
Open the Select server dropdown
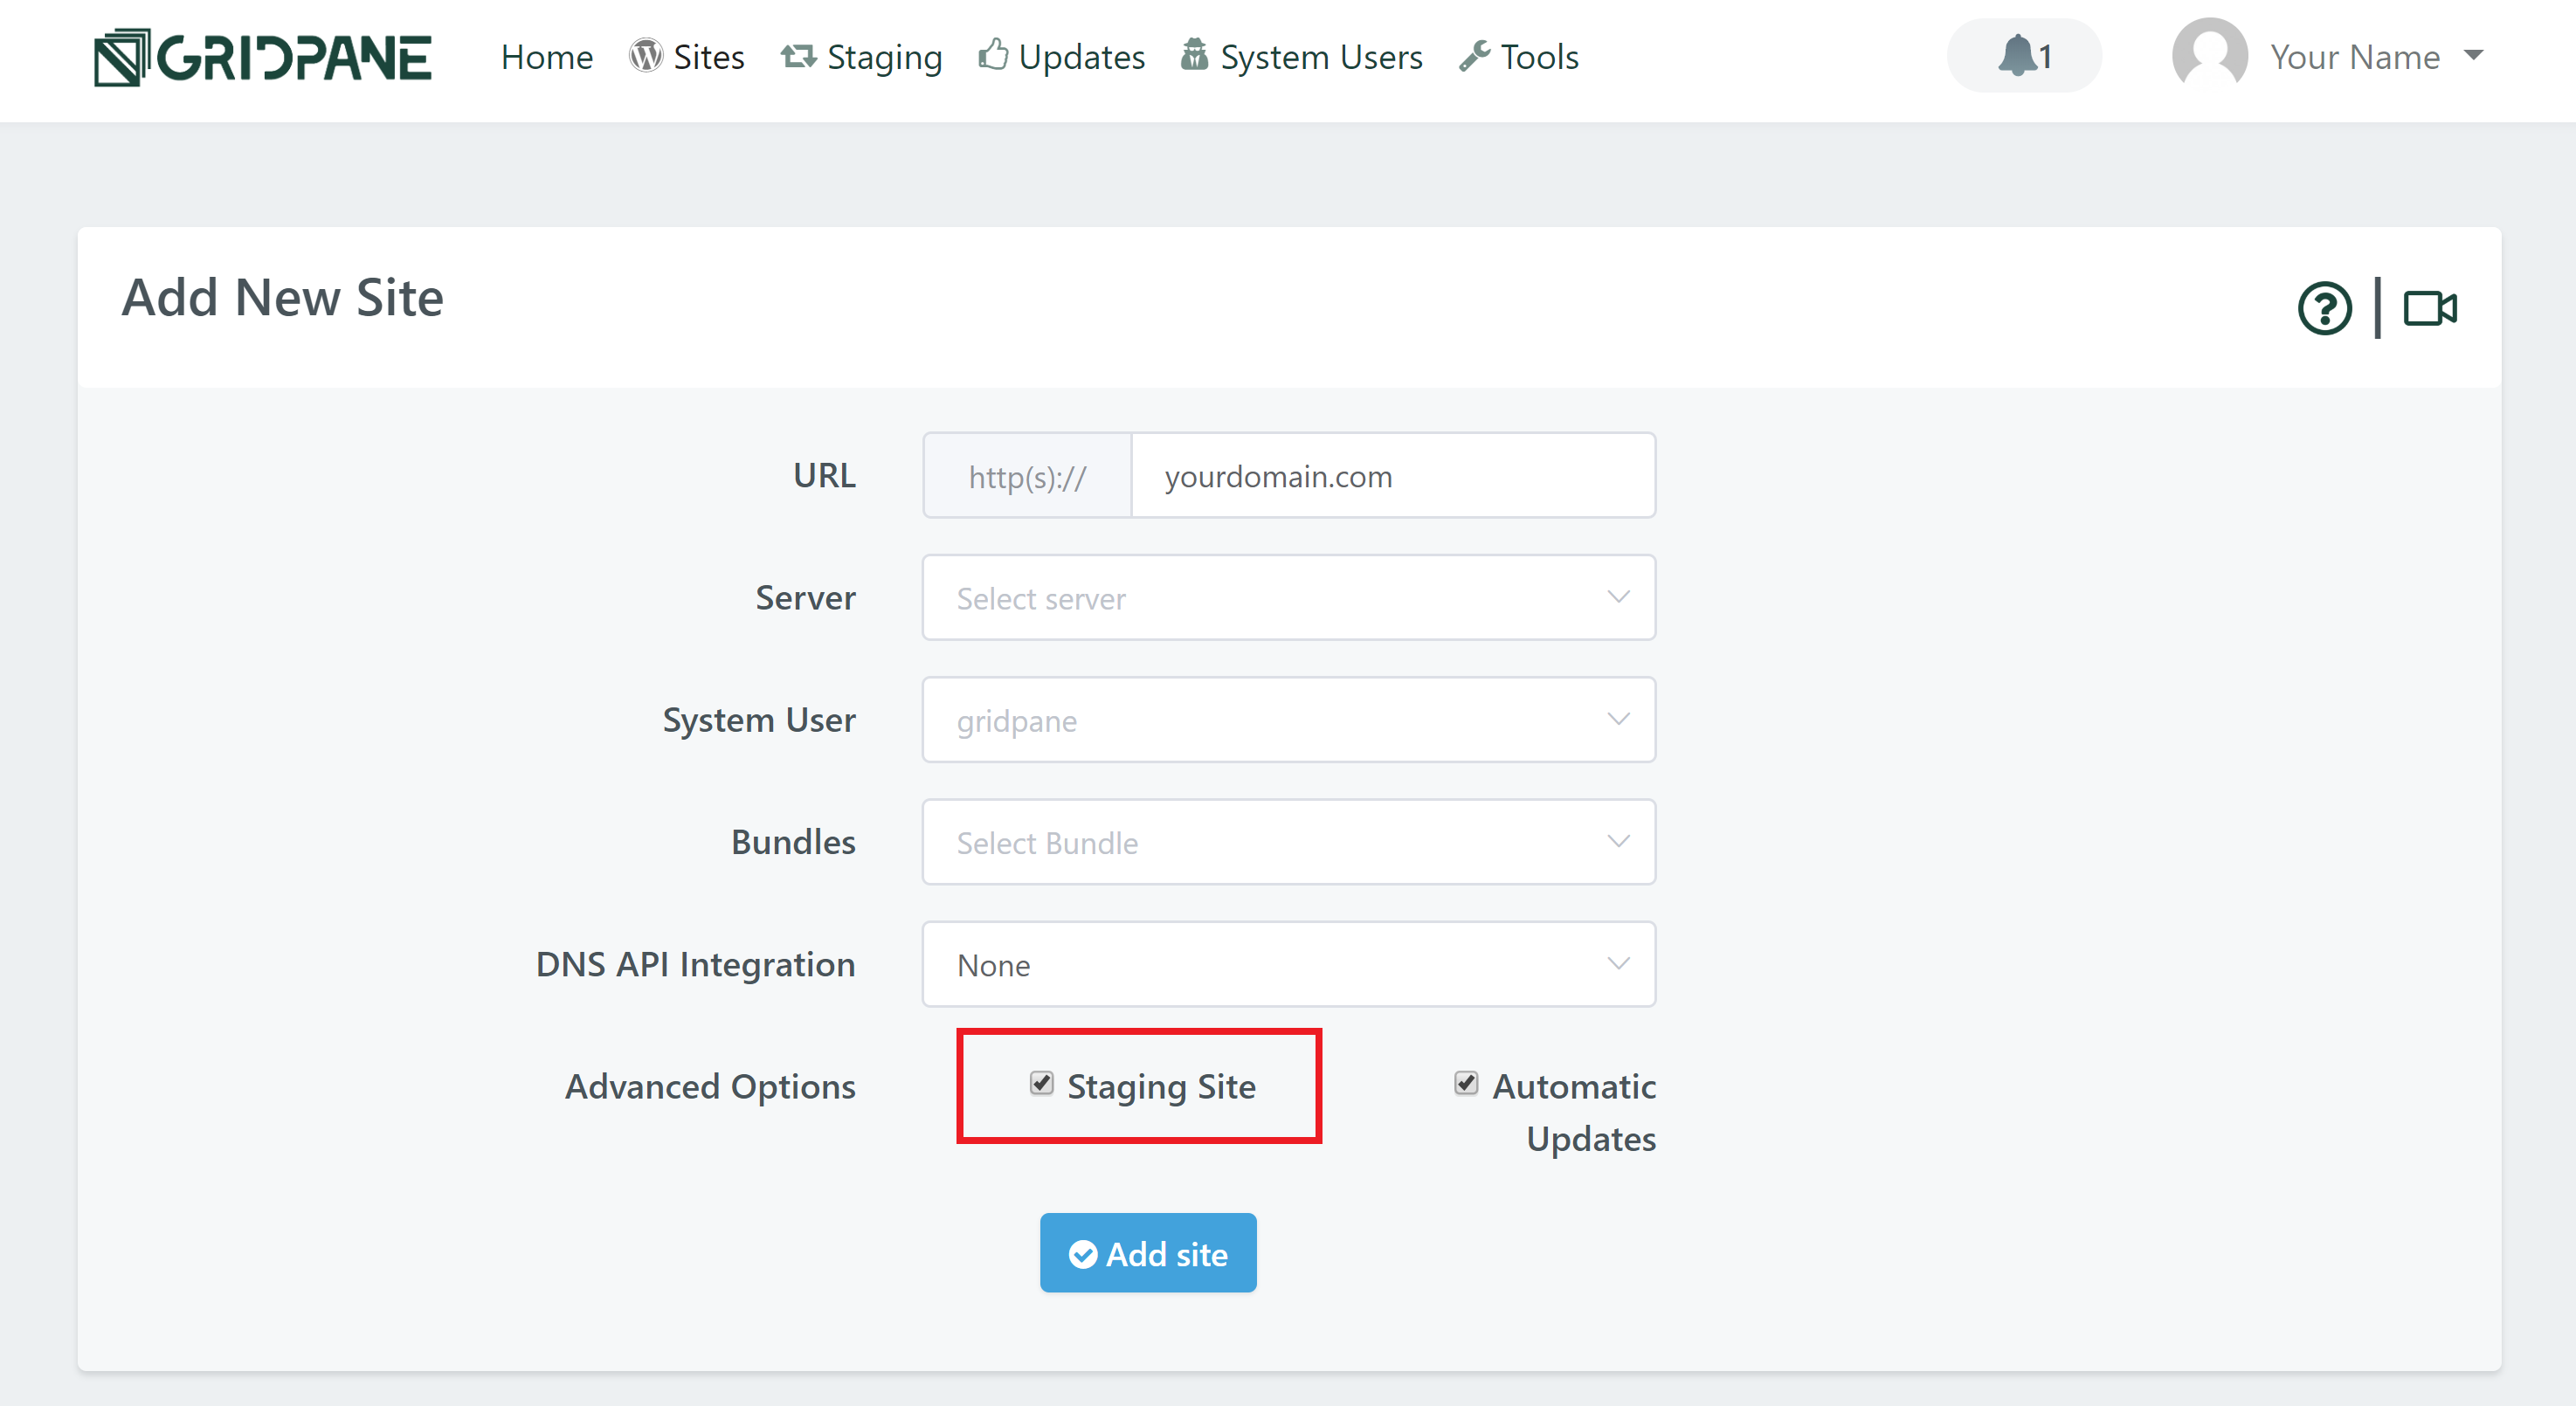click(x=1289, y=598)
